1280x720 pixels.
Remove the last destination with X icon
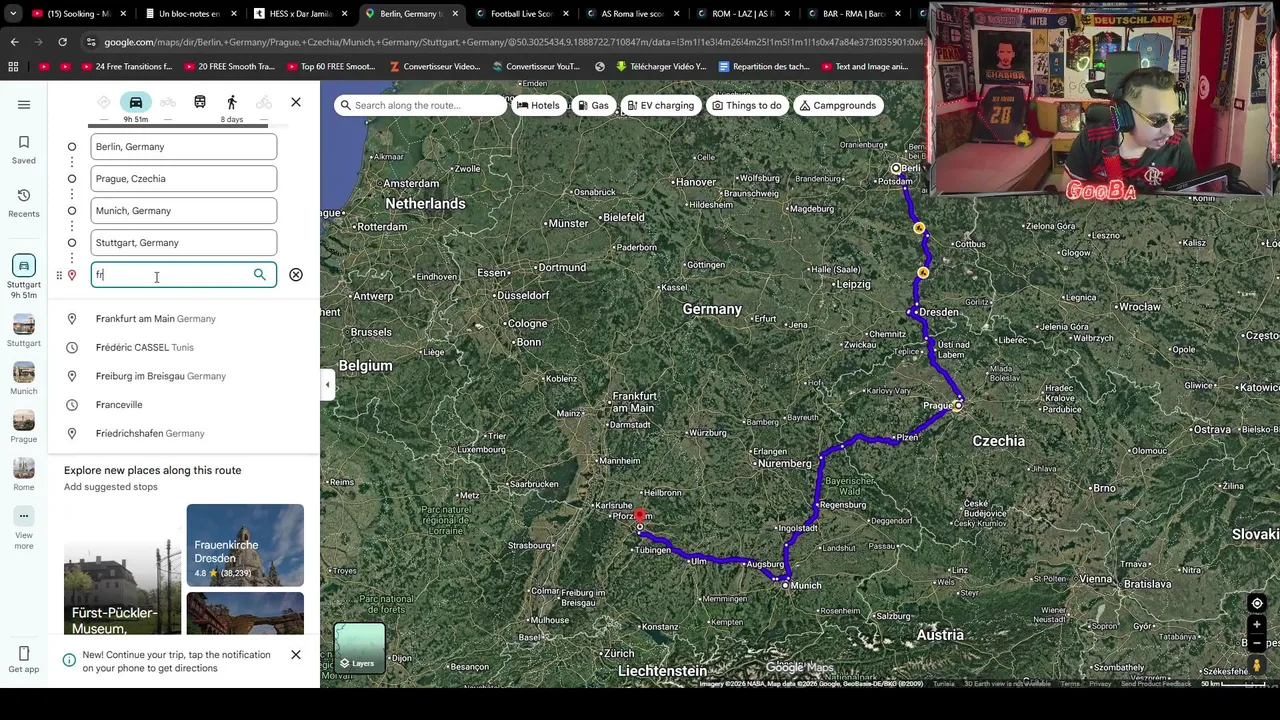(296, 275)
